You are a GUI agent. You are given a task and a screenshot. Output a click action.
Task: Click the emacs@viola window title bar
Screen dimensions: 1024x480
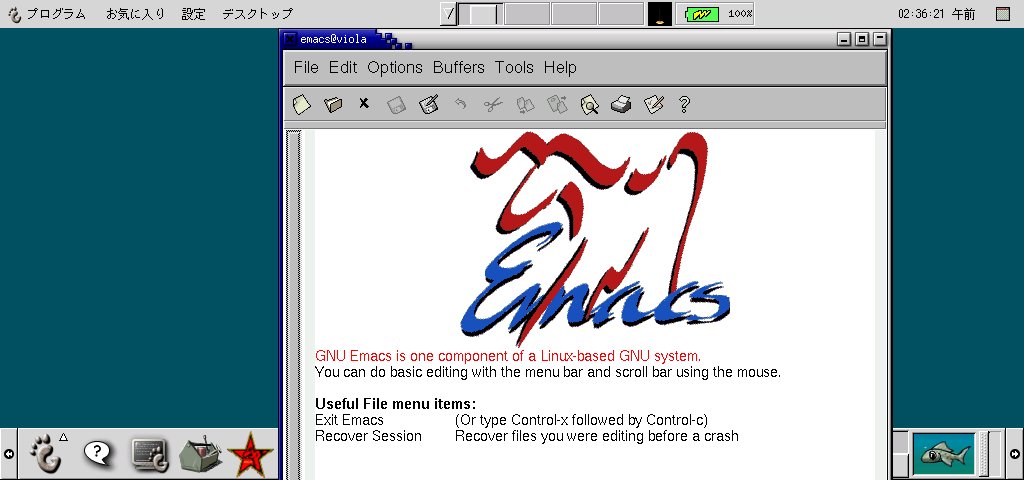click(x=584, y=39)
